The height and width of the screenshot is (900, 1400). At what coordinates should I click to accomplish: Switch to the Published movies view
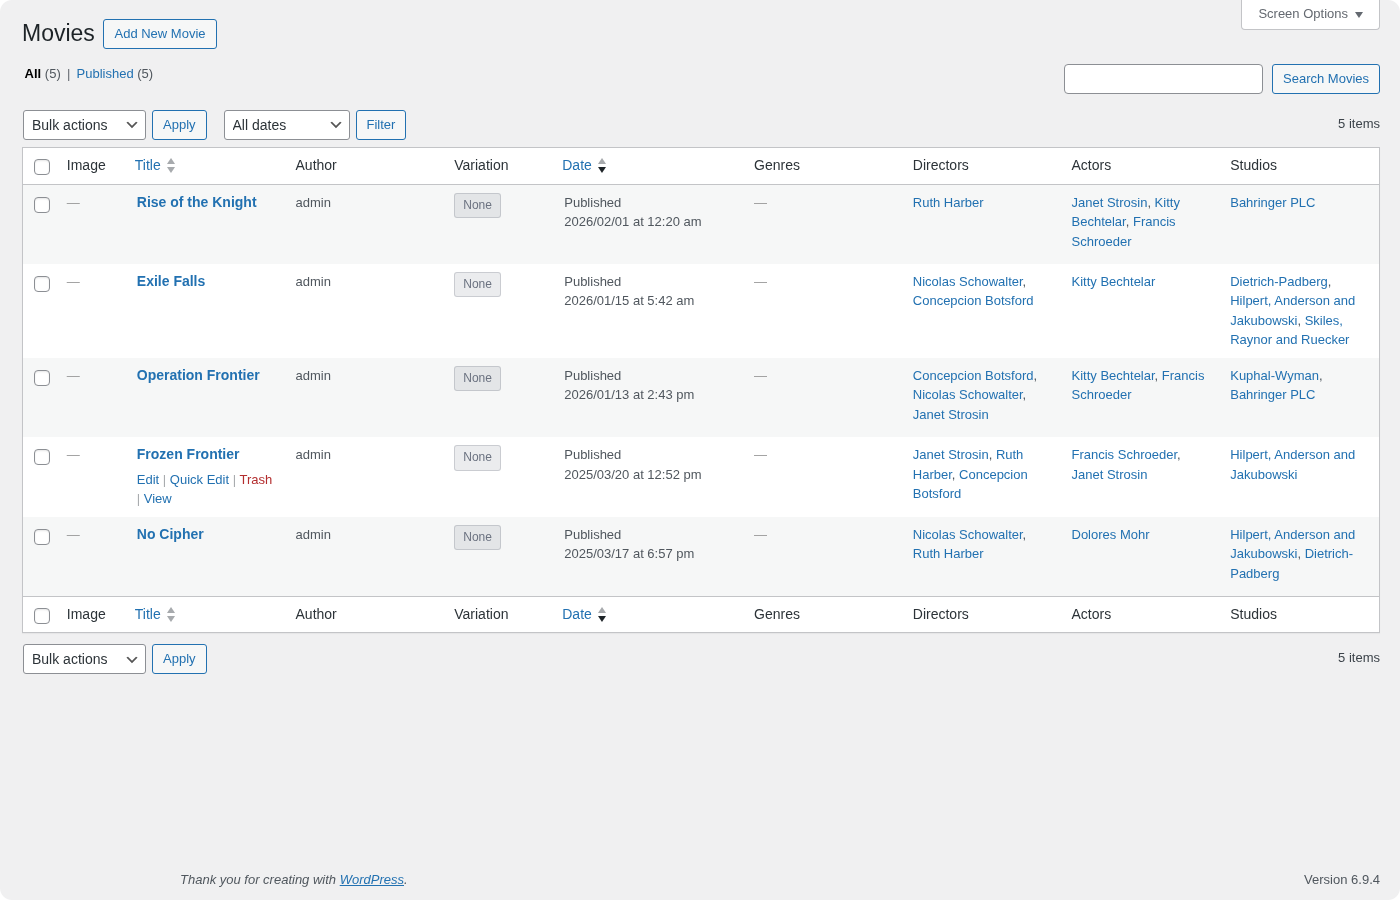[105, 73]
